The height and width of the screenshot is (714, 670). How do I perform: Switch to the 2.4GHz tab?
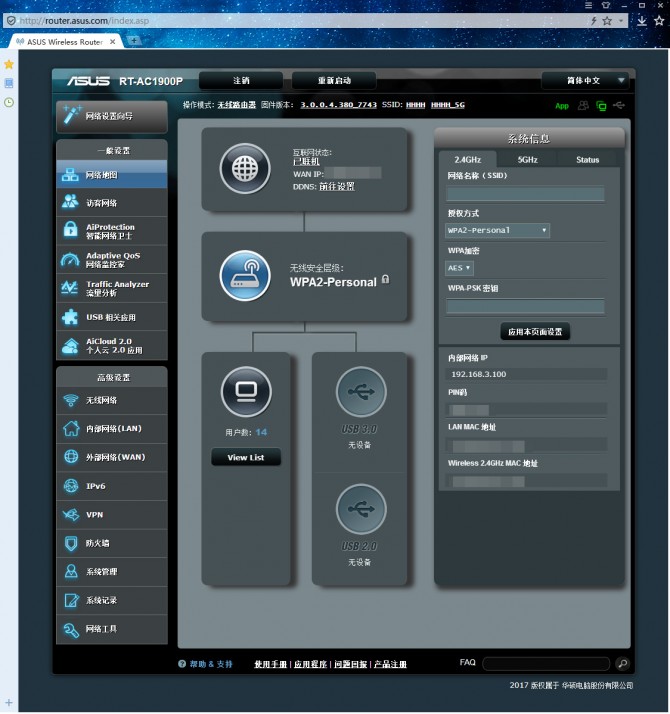tap(468, 160)
